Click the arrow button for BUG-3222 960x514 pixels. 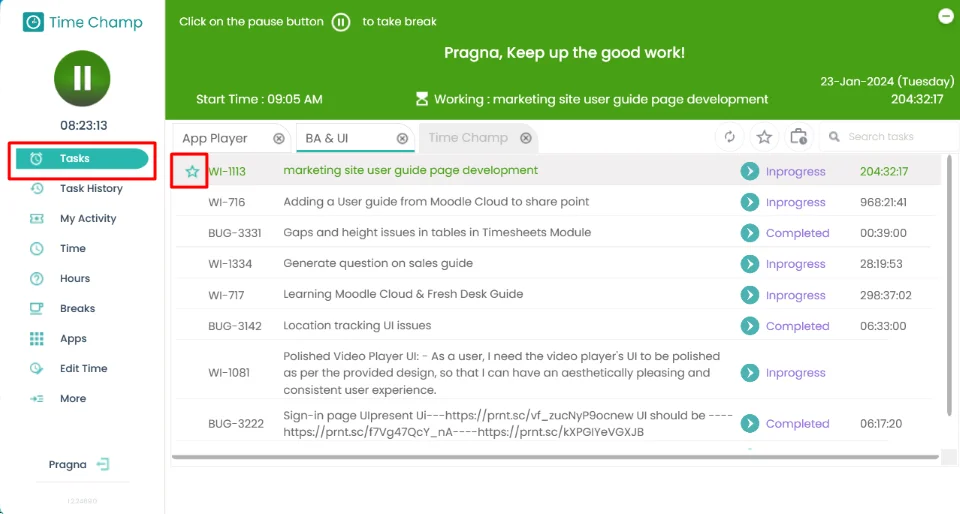[749, 423]
